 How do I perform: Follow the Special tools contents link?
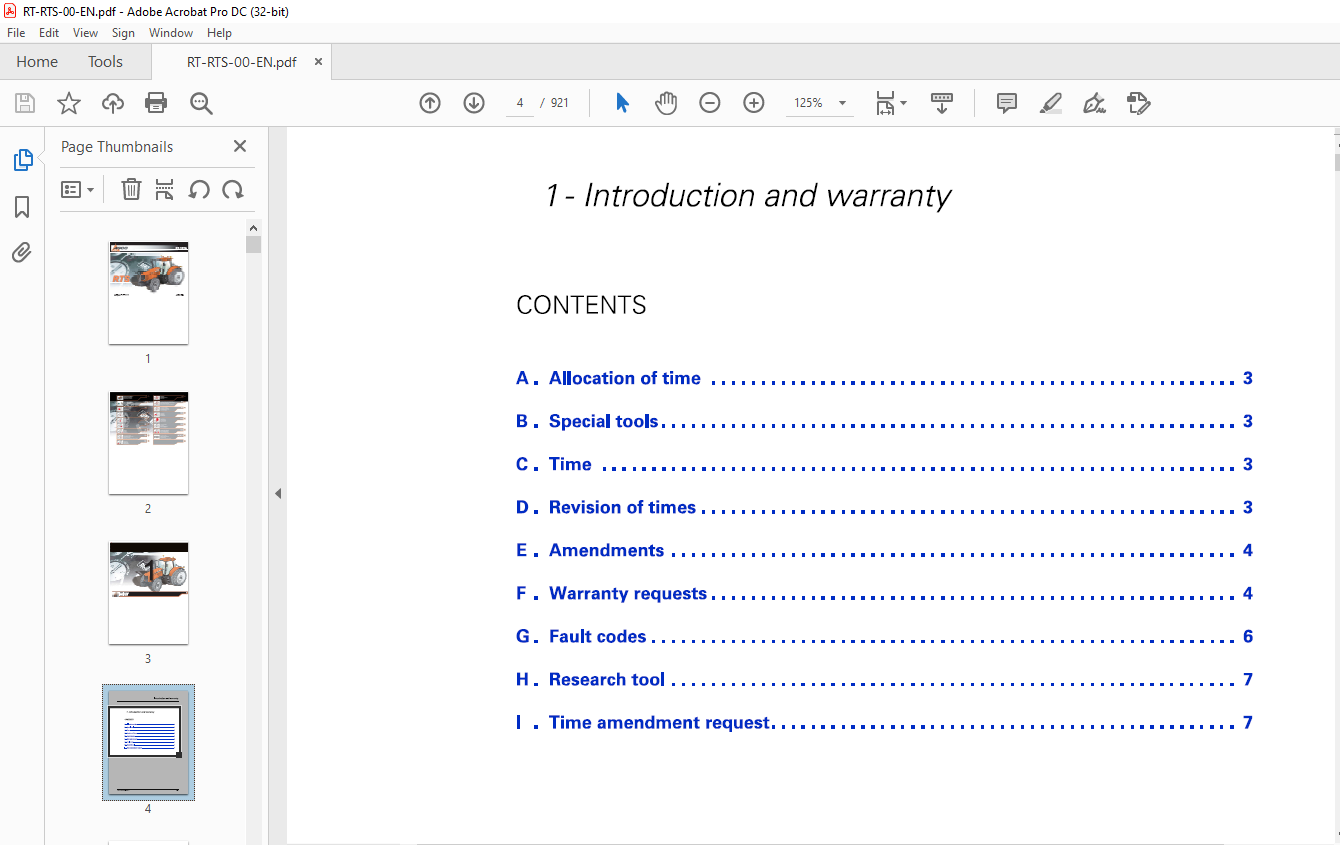pyautogui.click(x=884, y=421)
